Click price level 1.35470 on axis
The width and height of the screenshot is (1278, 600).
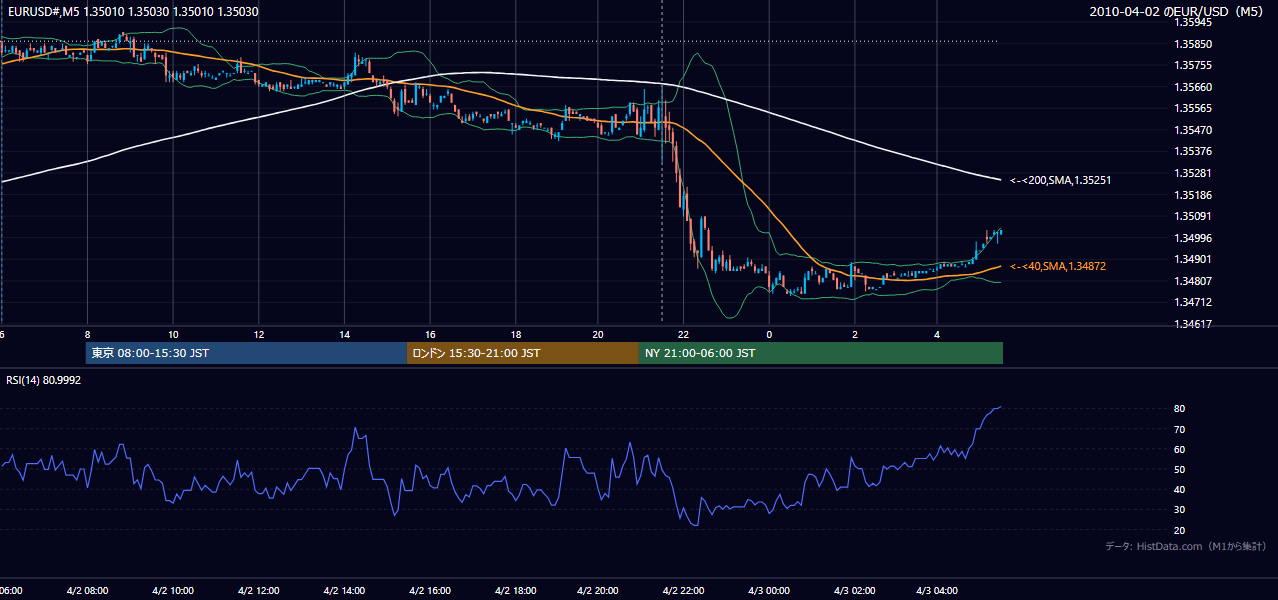coord(1194,130)
